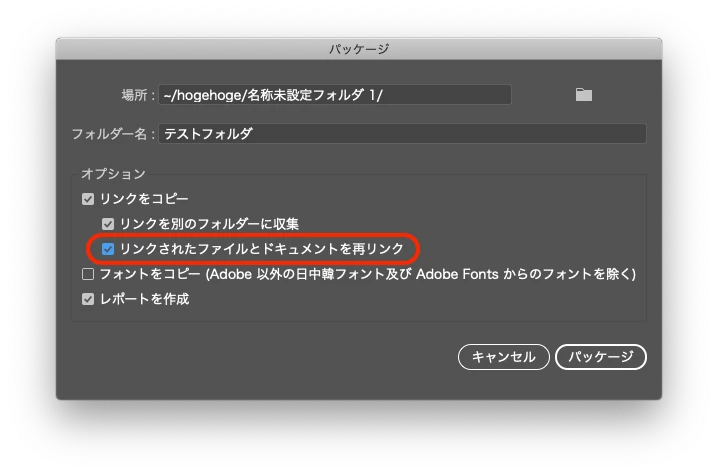This screenshot has width=718, height=474.
Task: Enable the フォントをコピー checkbox
Action: [88, 274]
